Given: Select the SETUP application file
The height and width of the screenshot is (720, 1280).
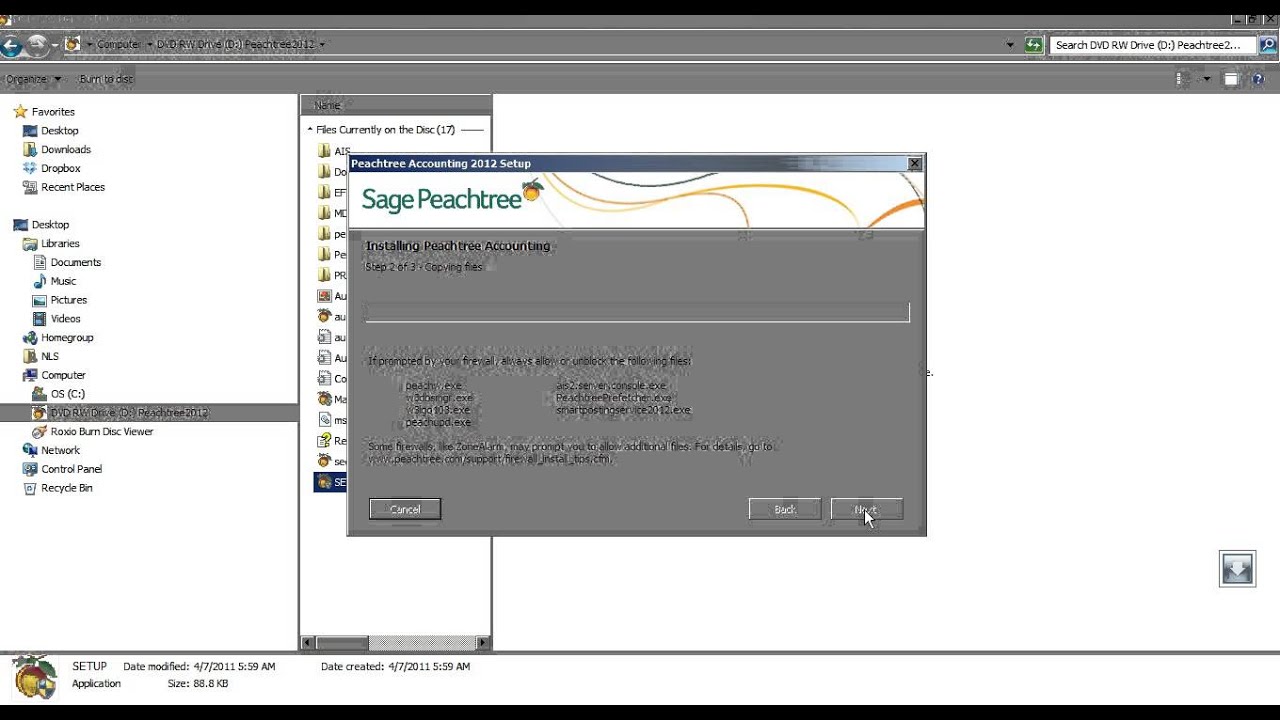Looking at the screenshot, I should click(x=331, y=482).
